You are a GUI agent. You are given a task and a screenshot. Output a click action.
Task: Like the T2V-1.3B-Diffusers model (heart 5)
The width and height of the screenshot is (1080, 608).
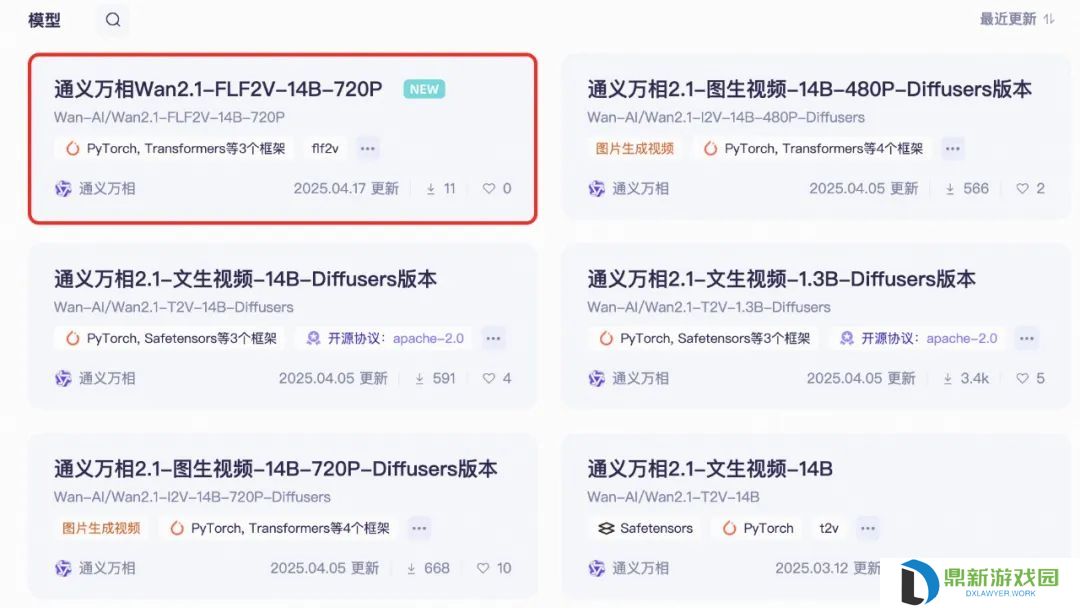[x=1022, y=379]
